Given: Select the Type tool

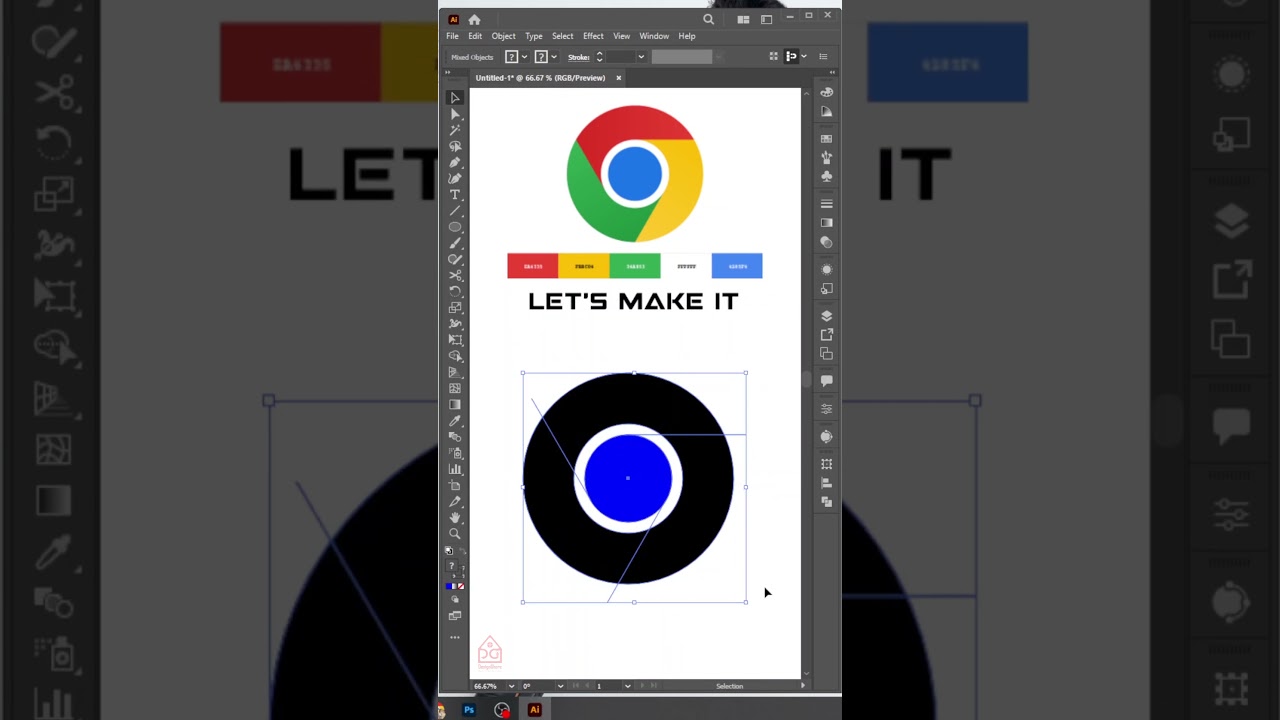Looking at the screenshot, I should pos(455,194).
